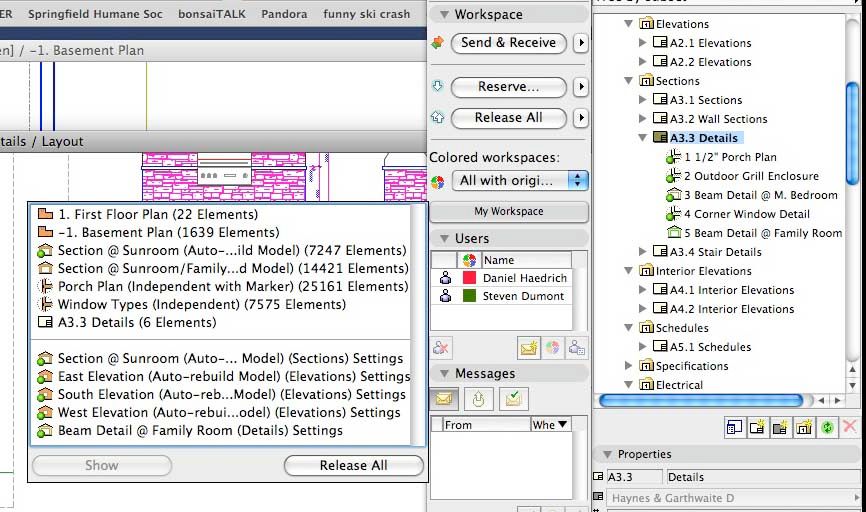This screenshot has width=866, height=512.
Task: Open the Reserve arrow flyout
Action: [580, 86]
